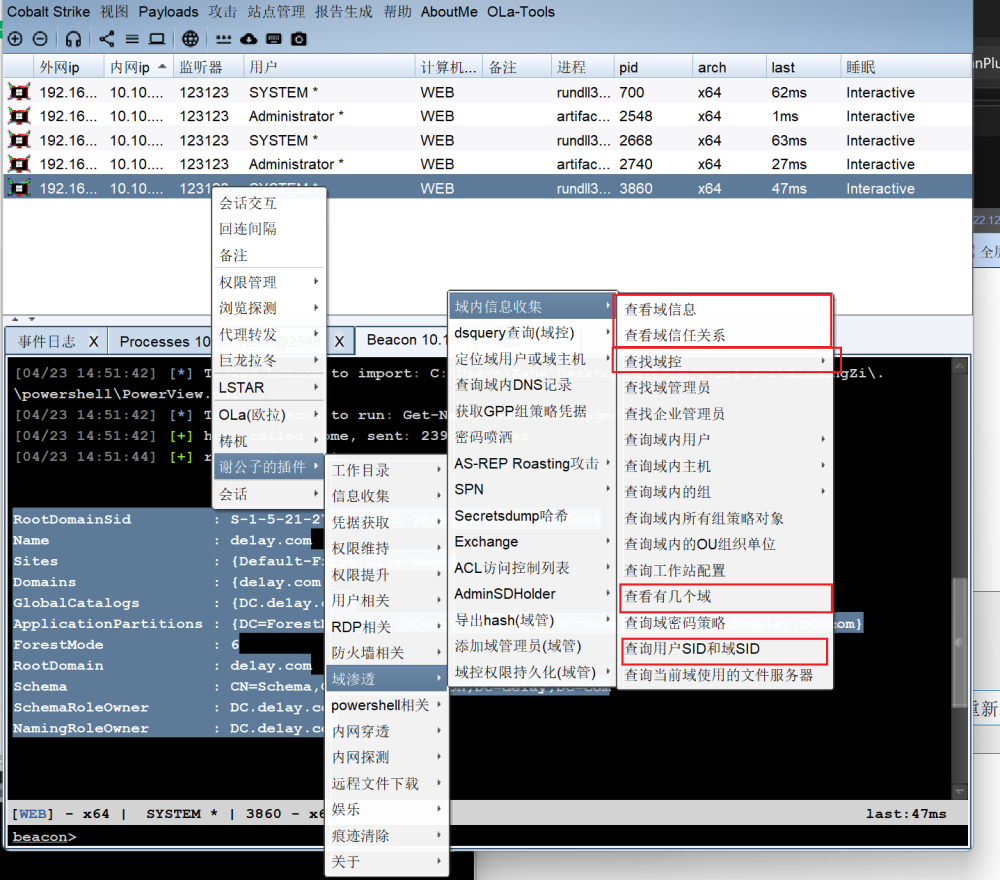The width and height of the screenshot is (1000, 880).
Task: Switch to pivot graph view icon
Action: click(x=107, y=39)
